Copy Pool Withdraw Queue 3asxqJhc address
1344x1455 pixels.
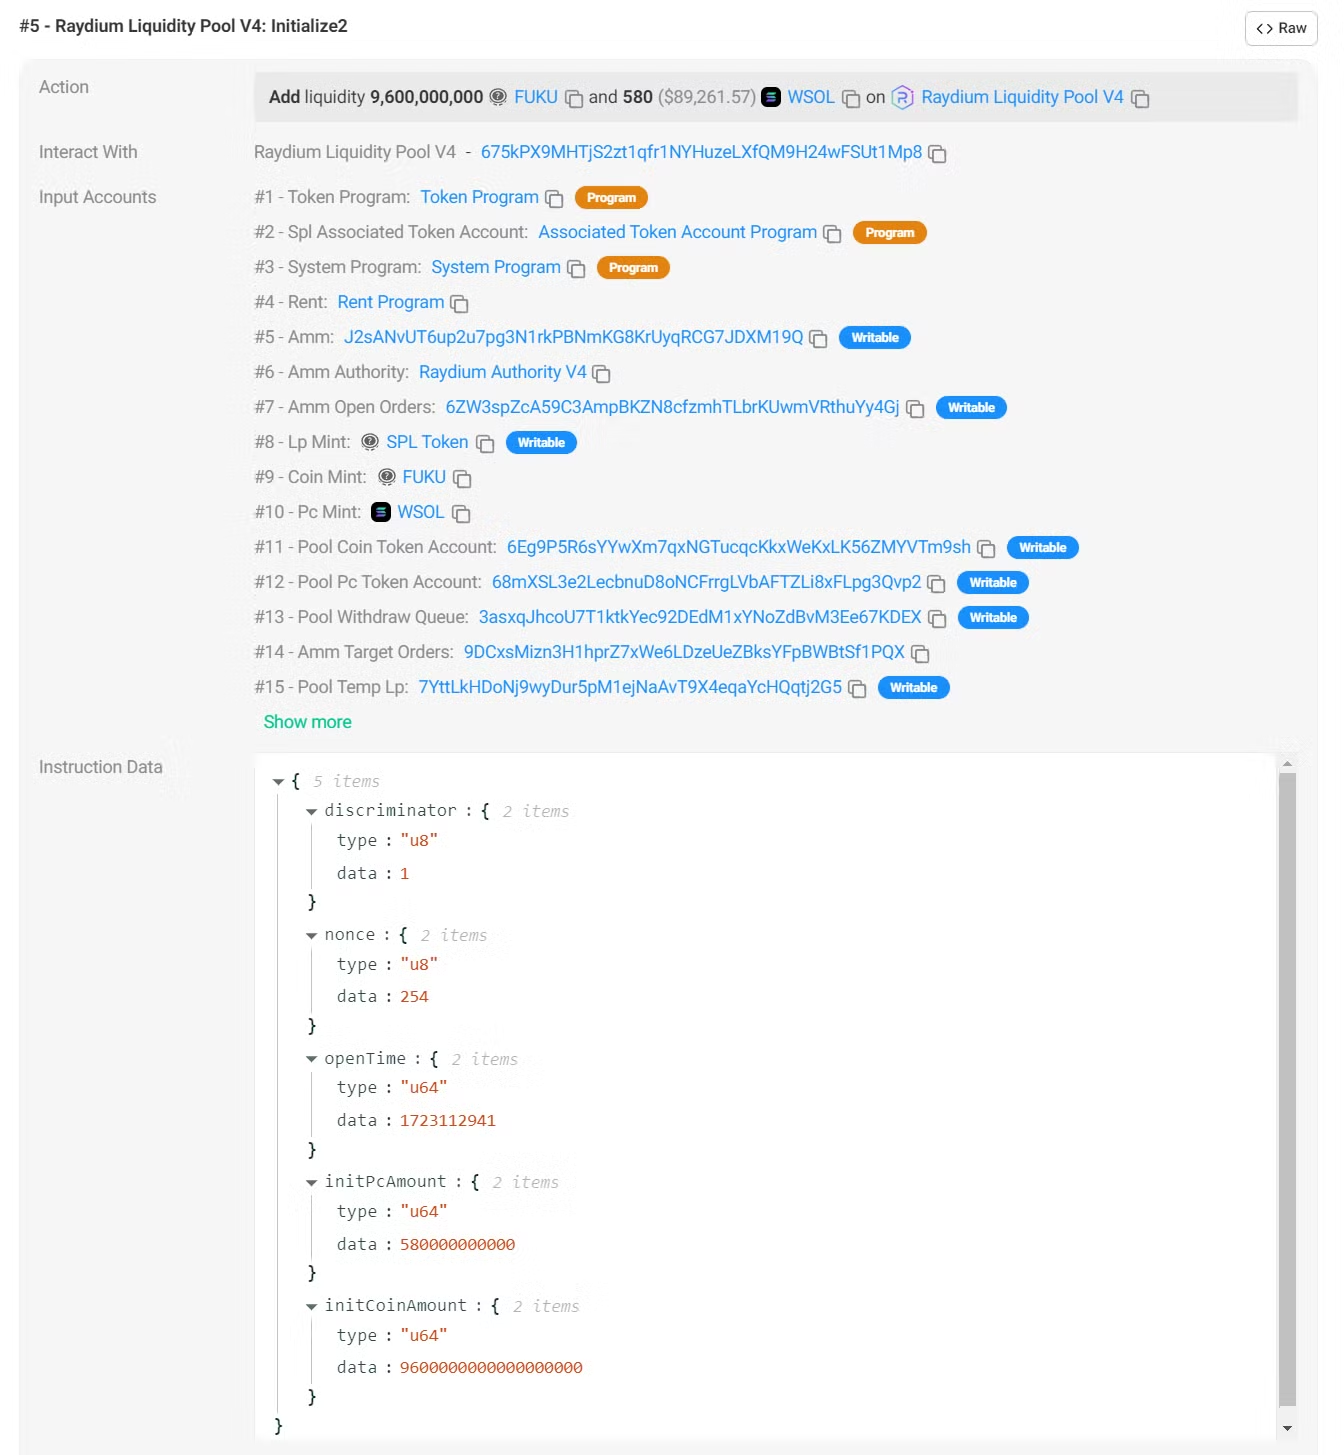(937, 619)
